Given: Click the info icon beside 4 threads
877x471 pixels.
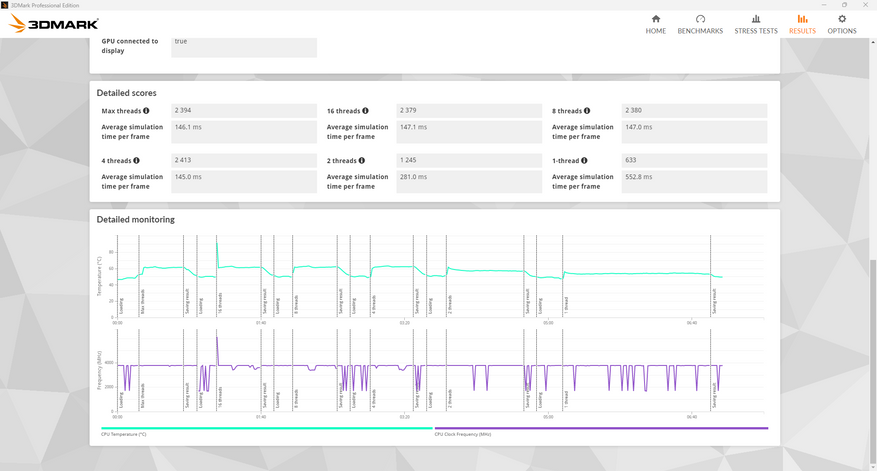Looking at the screenshot, I should [136, 160].
